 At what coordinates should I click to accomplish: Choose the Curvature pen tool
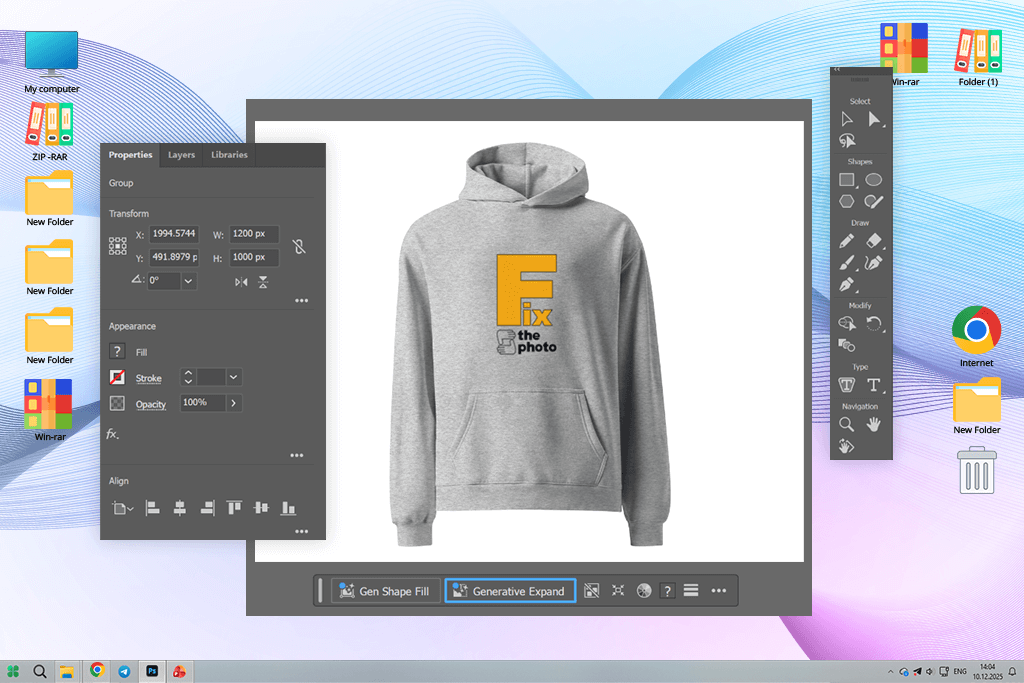coord(874,262)
